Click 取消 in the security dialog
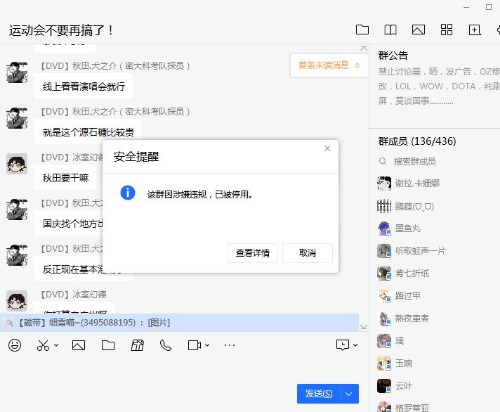 [x=307, y=253]
